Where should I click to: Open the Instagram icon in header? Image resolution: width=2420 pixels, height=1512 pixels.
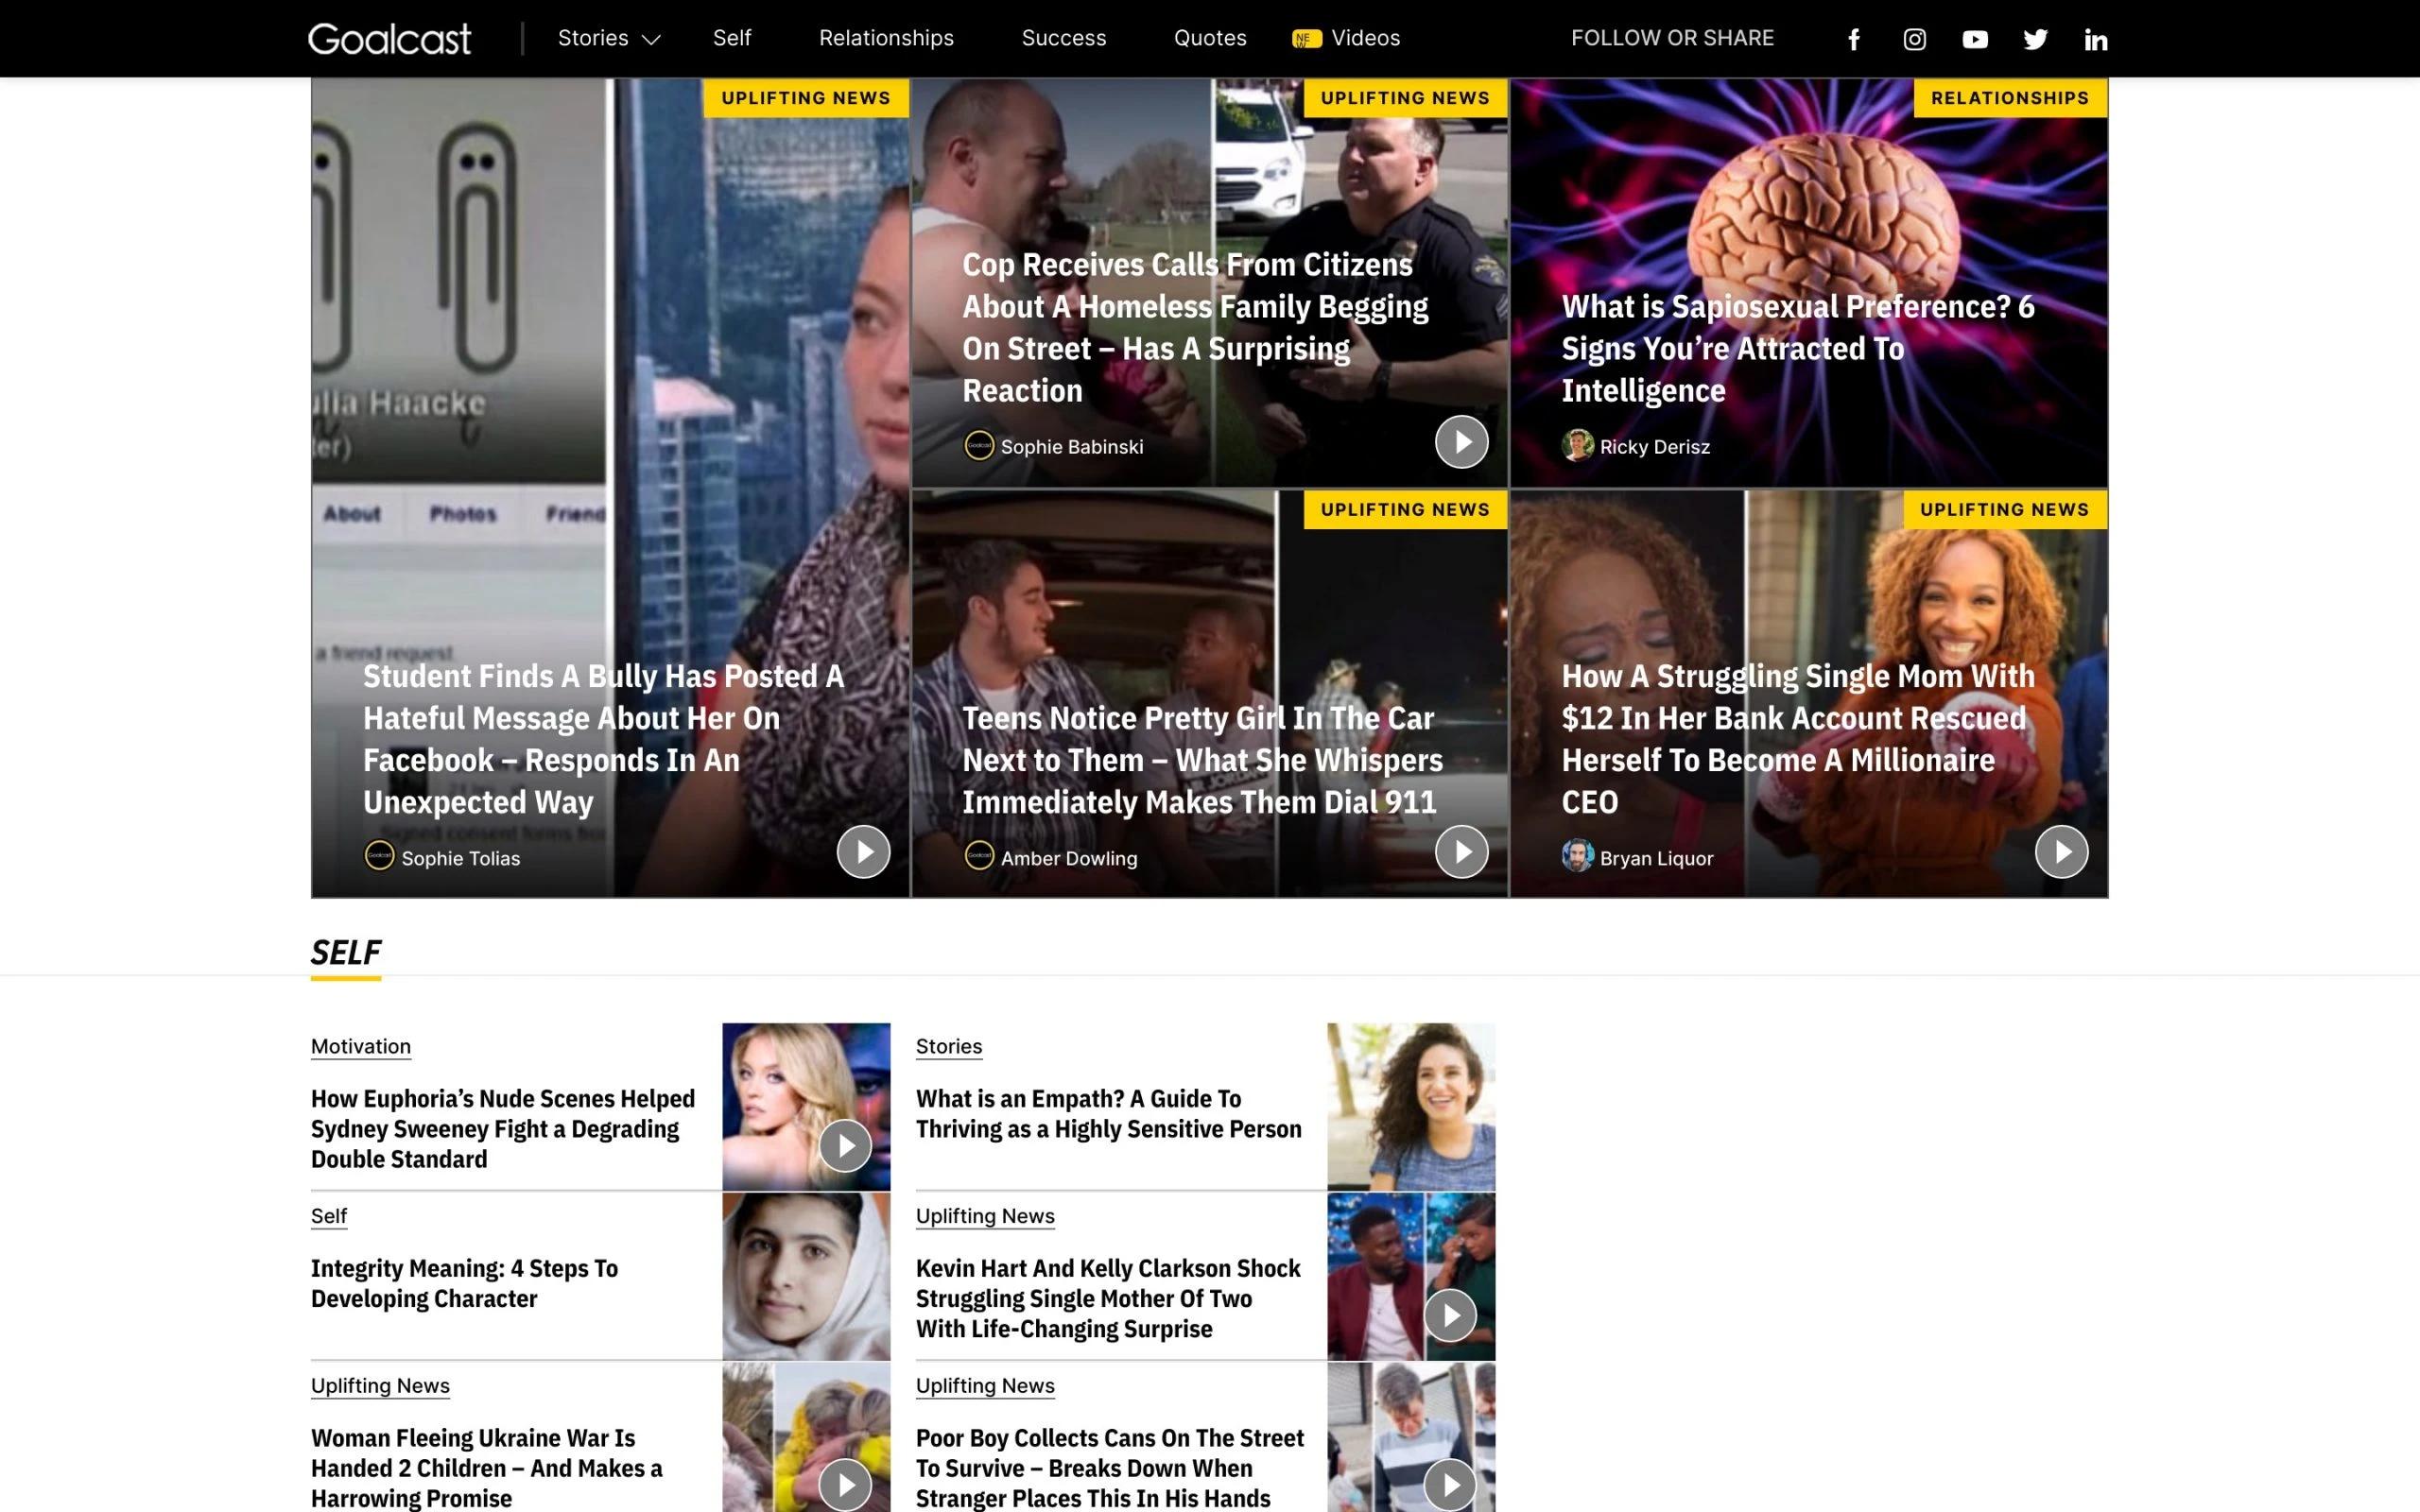(x=1914, y=39)
